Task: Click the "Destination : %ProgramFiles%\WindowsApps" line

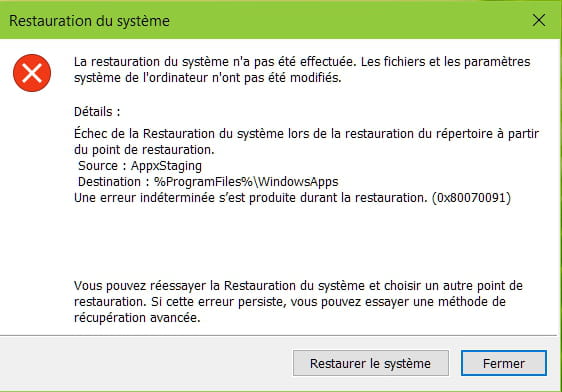Action: point(208,182)
